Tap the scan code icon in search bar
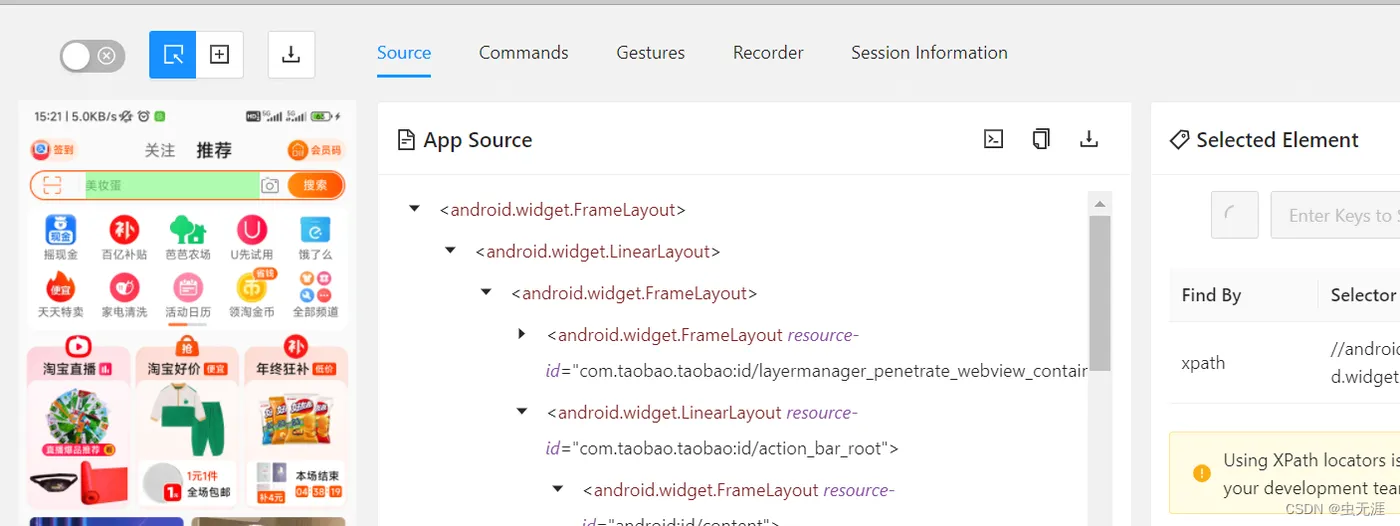The width and height of the screenshot is (1400, 526). pyautogui.click(x=53, y=185)
